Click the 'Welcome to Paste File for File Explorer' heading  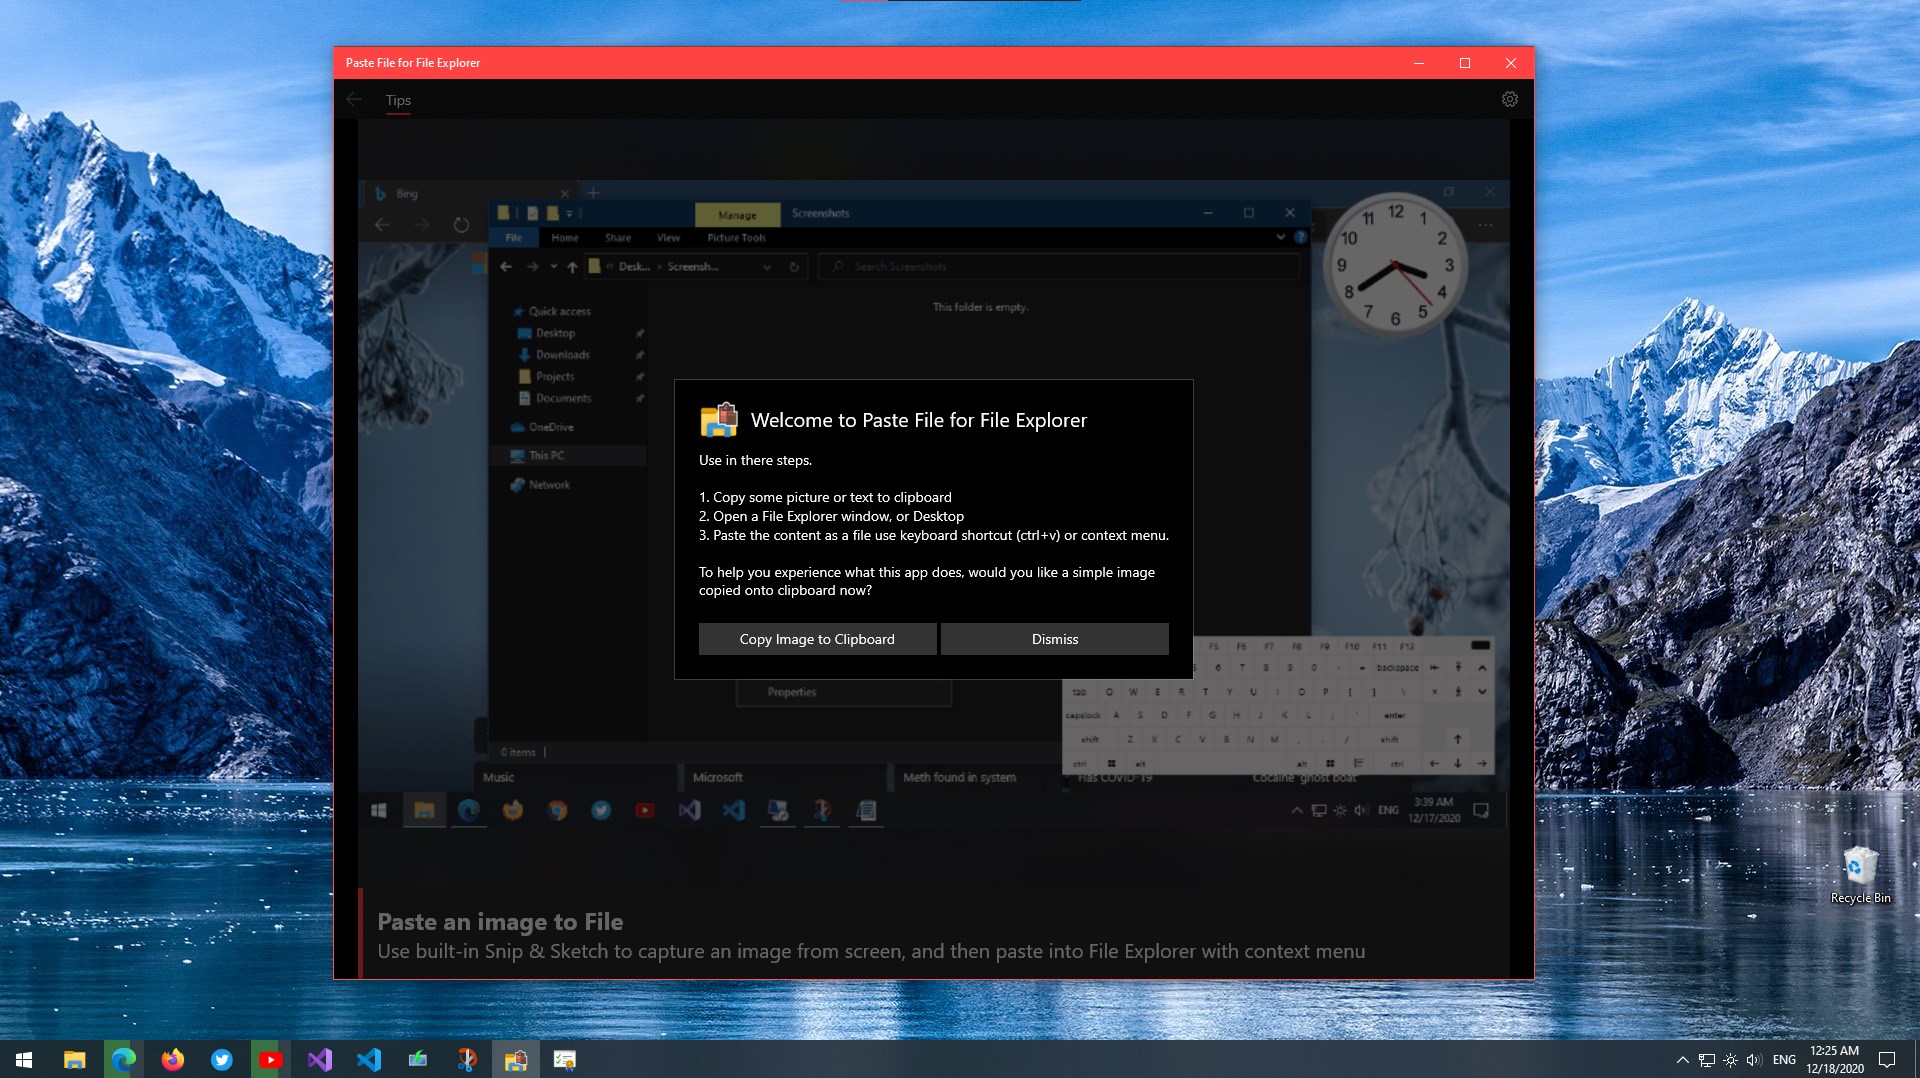[x=918, y=420]
